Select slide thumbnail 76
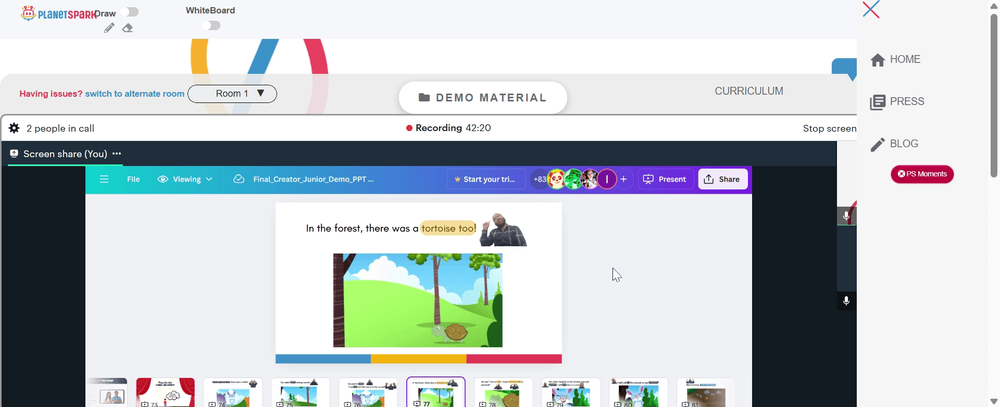The image size is (1000, 407). [368, 392]
